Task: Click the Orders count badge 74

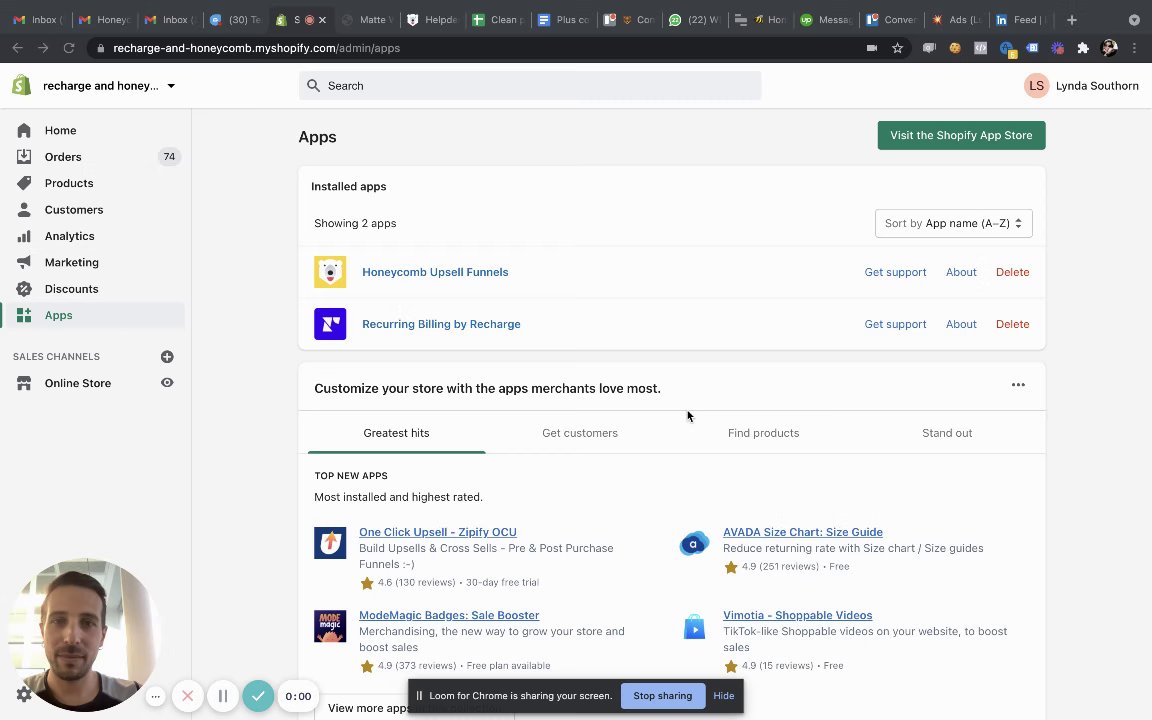Action: pos(169,156)
